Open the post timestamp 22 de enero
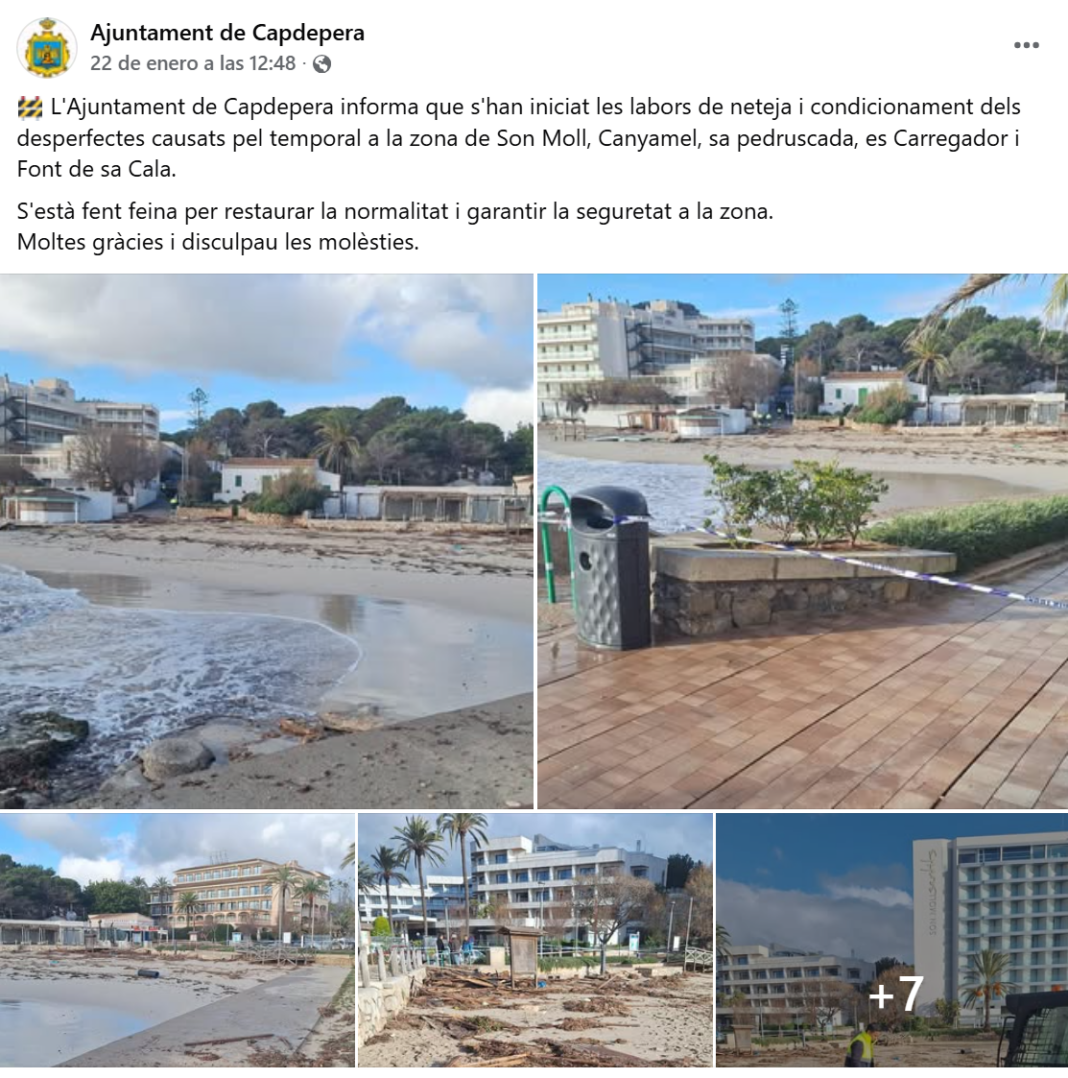 (x=193, y=63)
